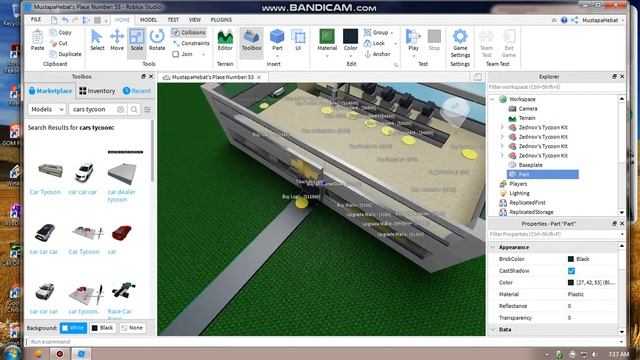Duplicate the selected part
The height and width of the screenshot is (360, 640).
coord(65,54)
